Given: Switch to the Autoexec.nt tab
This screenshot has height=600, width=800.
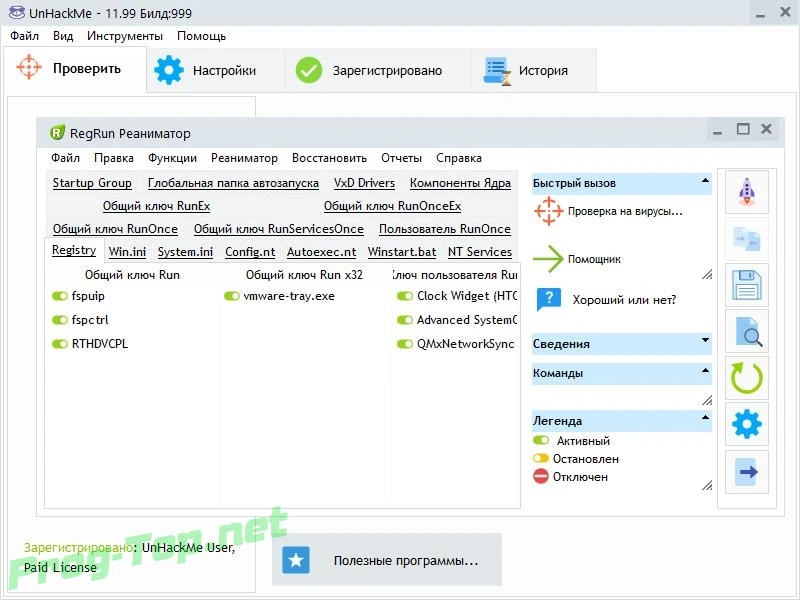Looking at the screenshot, I should coord(321,252).
